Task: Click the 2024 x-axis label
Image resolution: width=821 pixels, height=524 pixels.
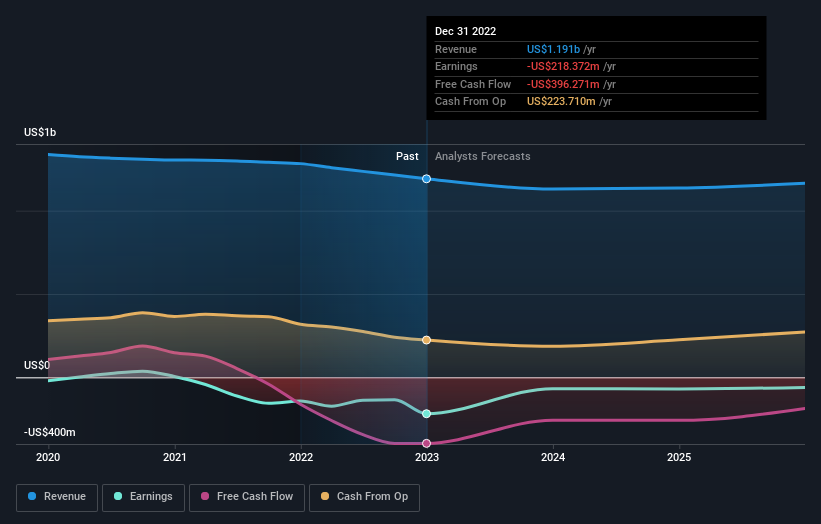Action: coord(553,458)
